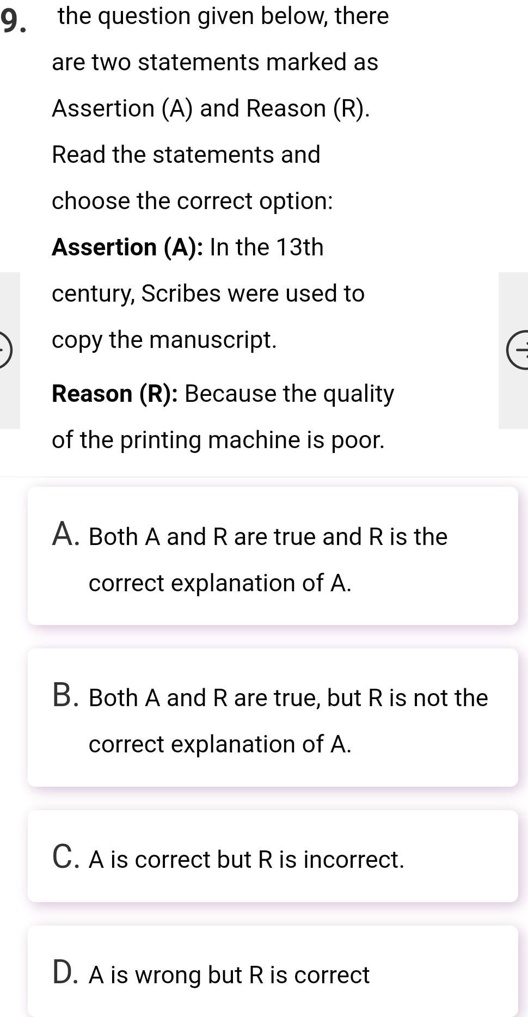Image resolution: width=528 pixels, height=1017 pixels.
Task: Click the 'are two statements marked as' line
Action: tap(215, 63)
